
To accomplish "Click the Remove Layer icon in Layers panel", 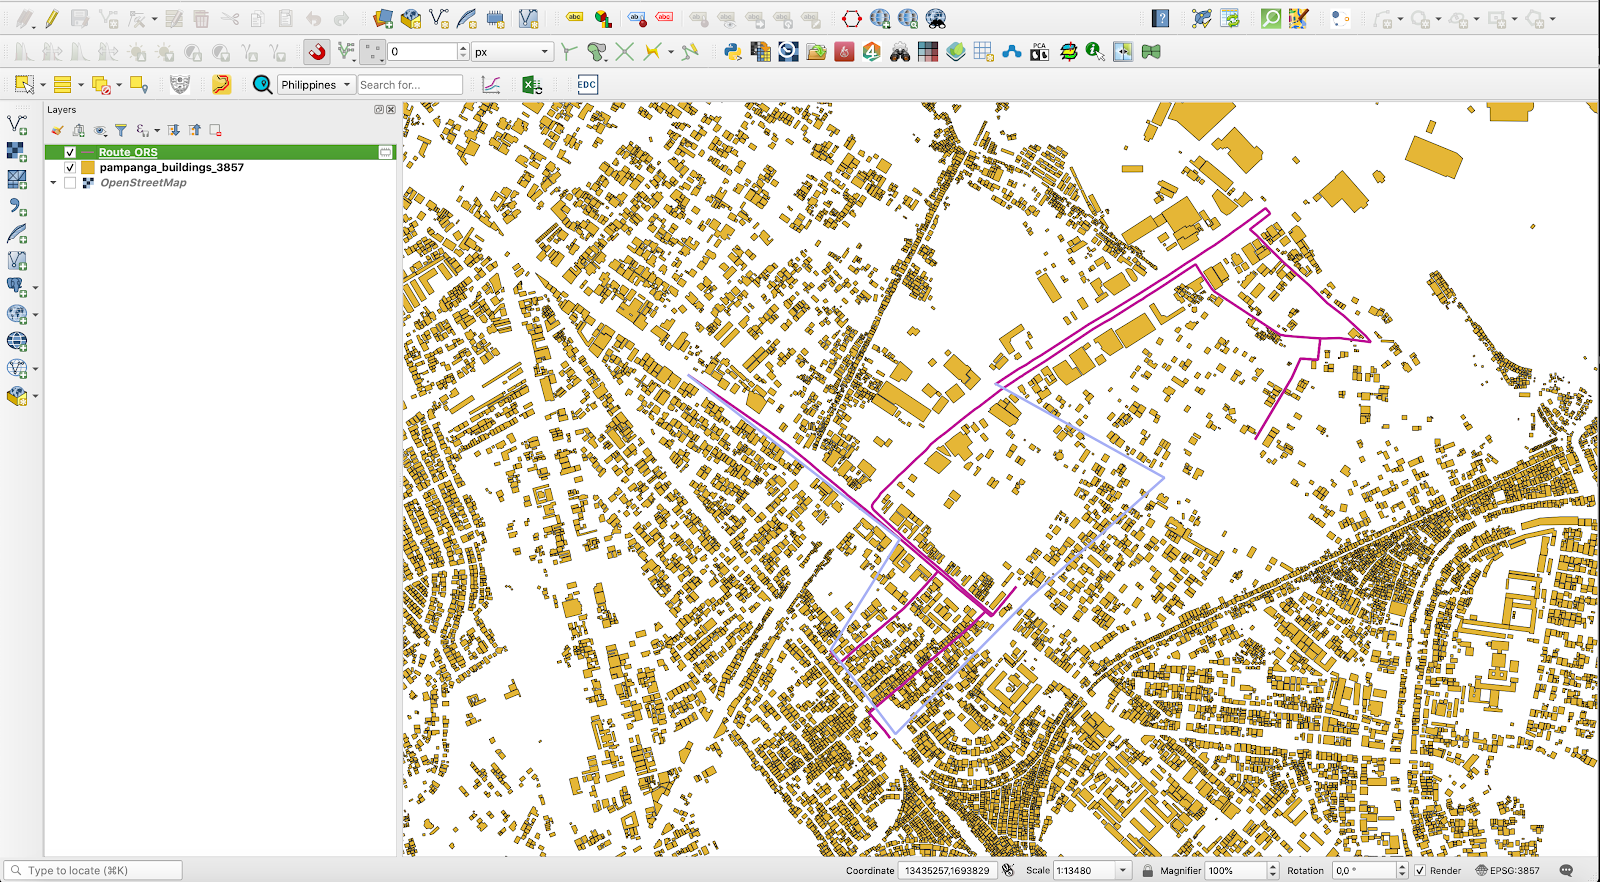I will 215,130.
